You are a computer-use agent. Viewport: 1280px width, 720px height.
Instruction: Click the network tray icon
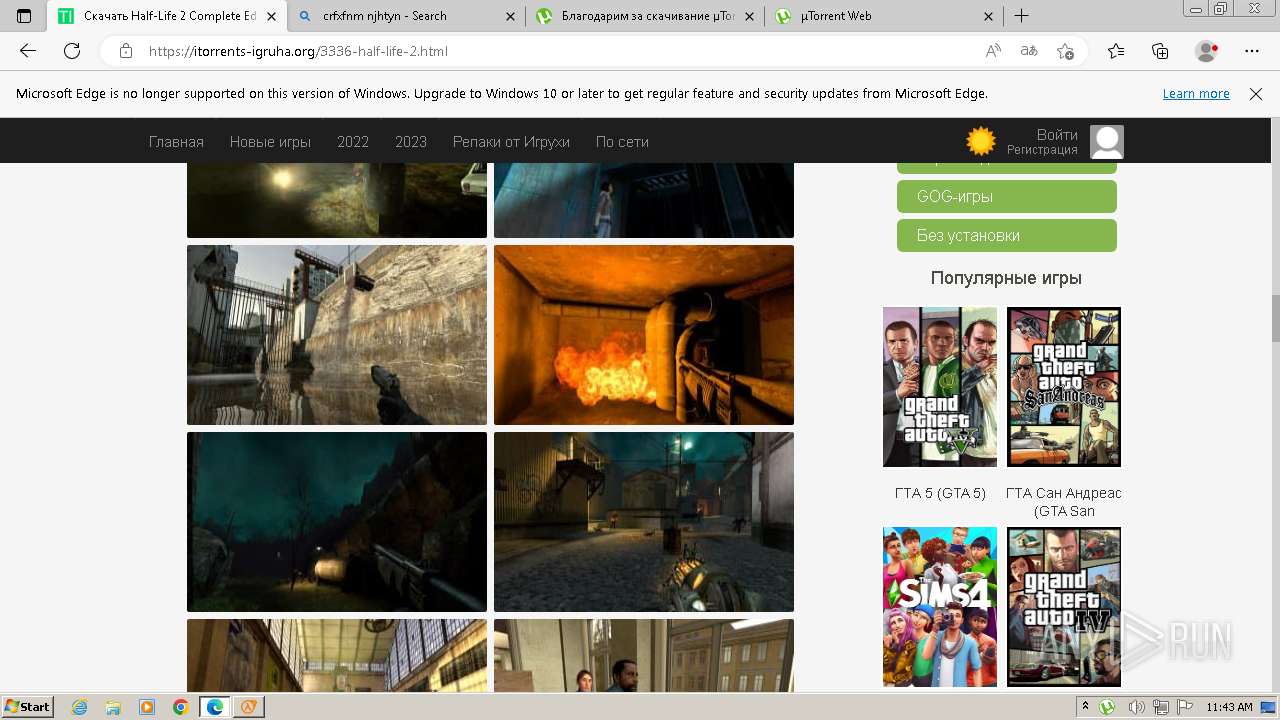click(1160, 707)
